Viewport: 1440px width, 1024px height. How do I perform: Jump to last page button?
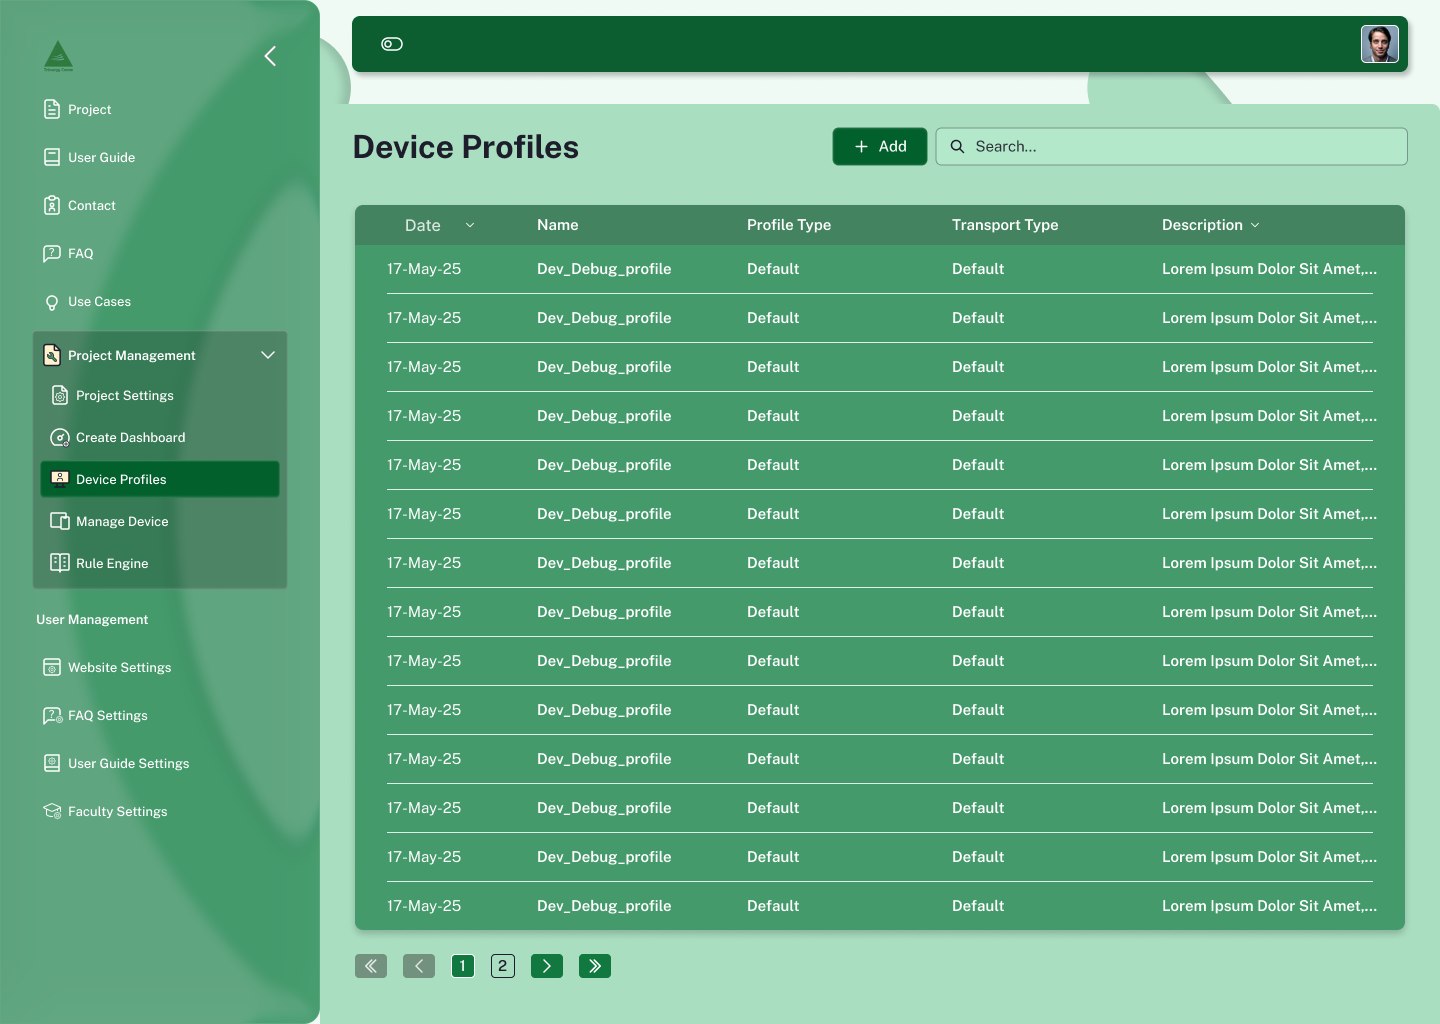[595, 966]
